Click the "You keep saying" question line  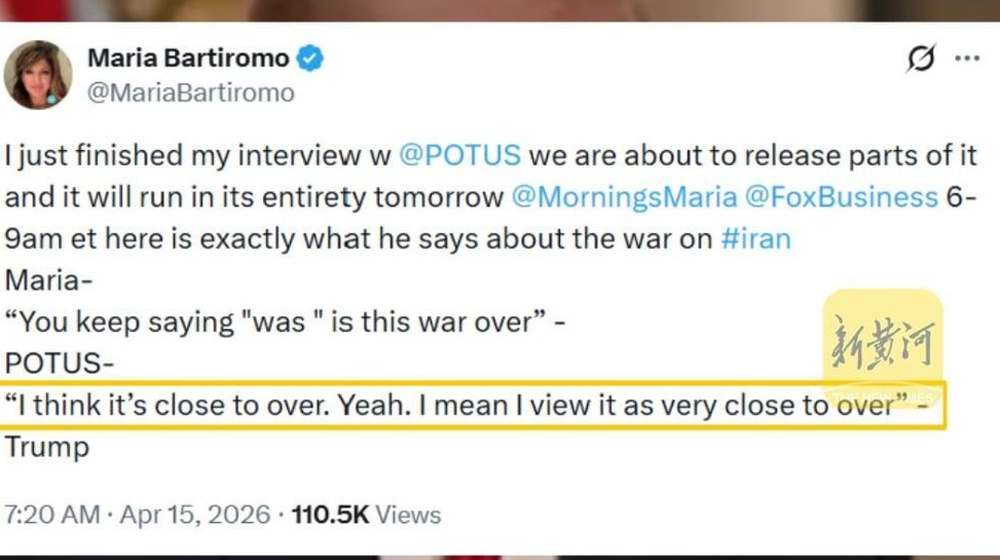[290, 322]
